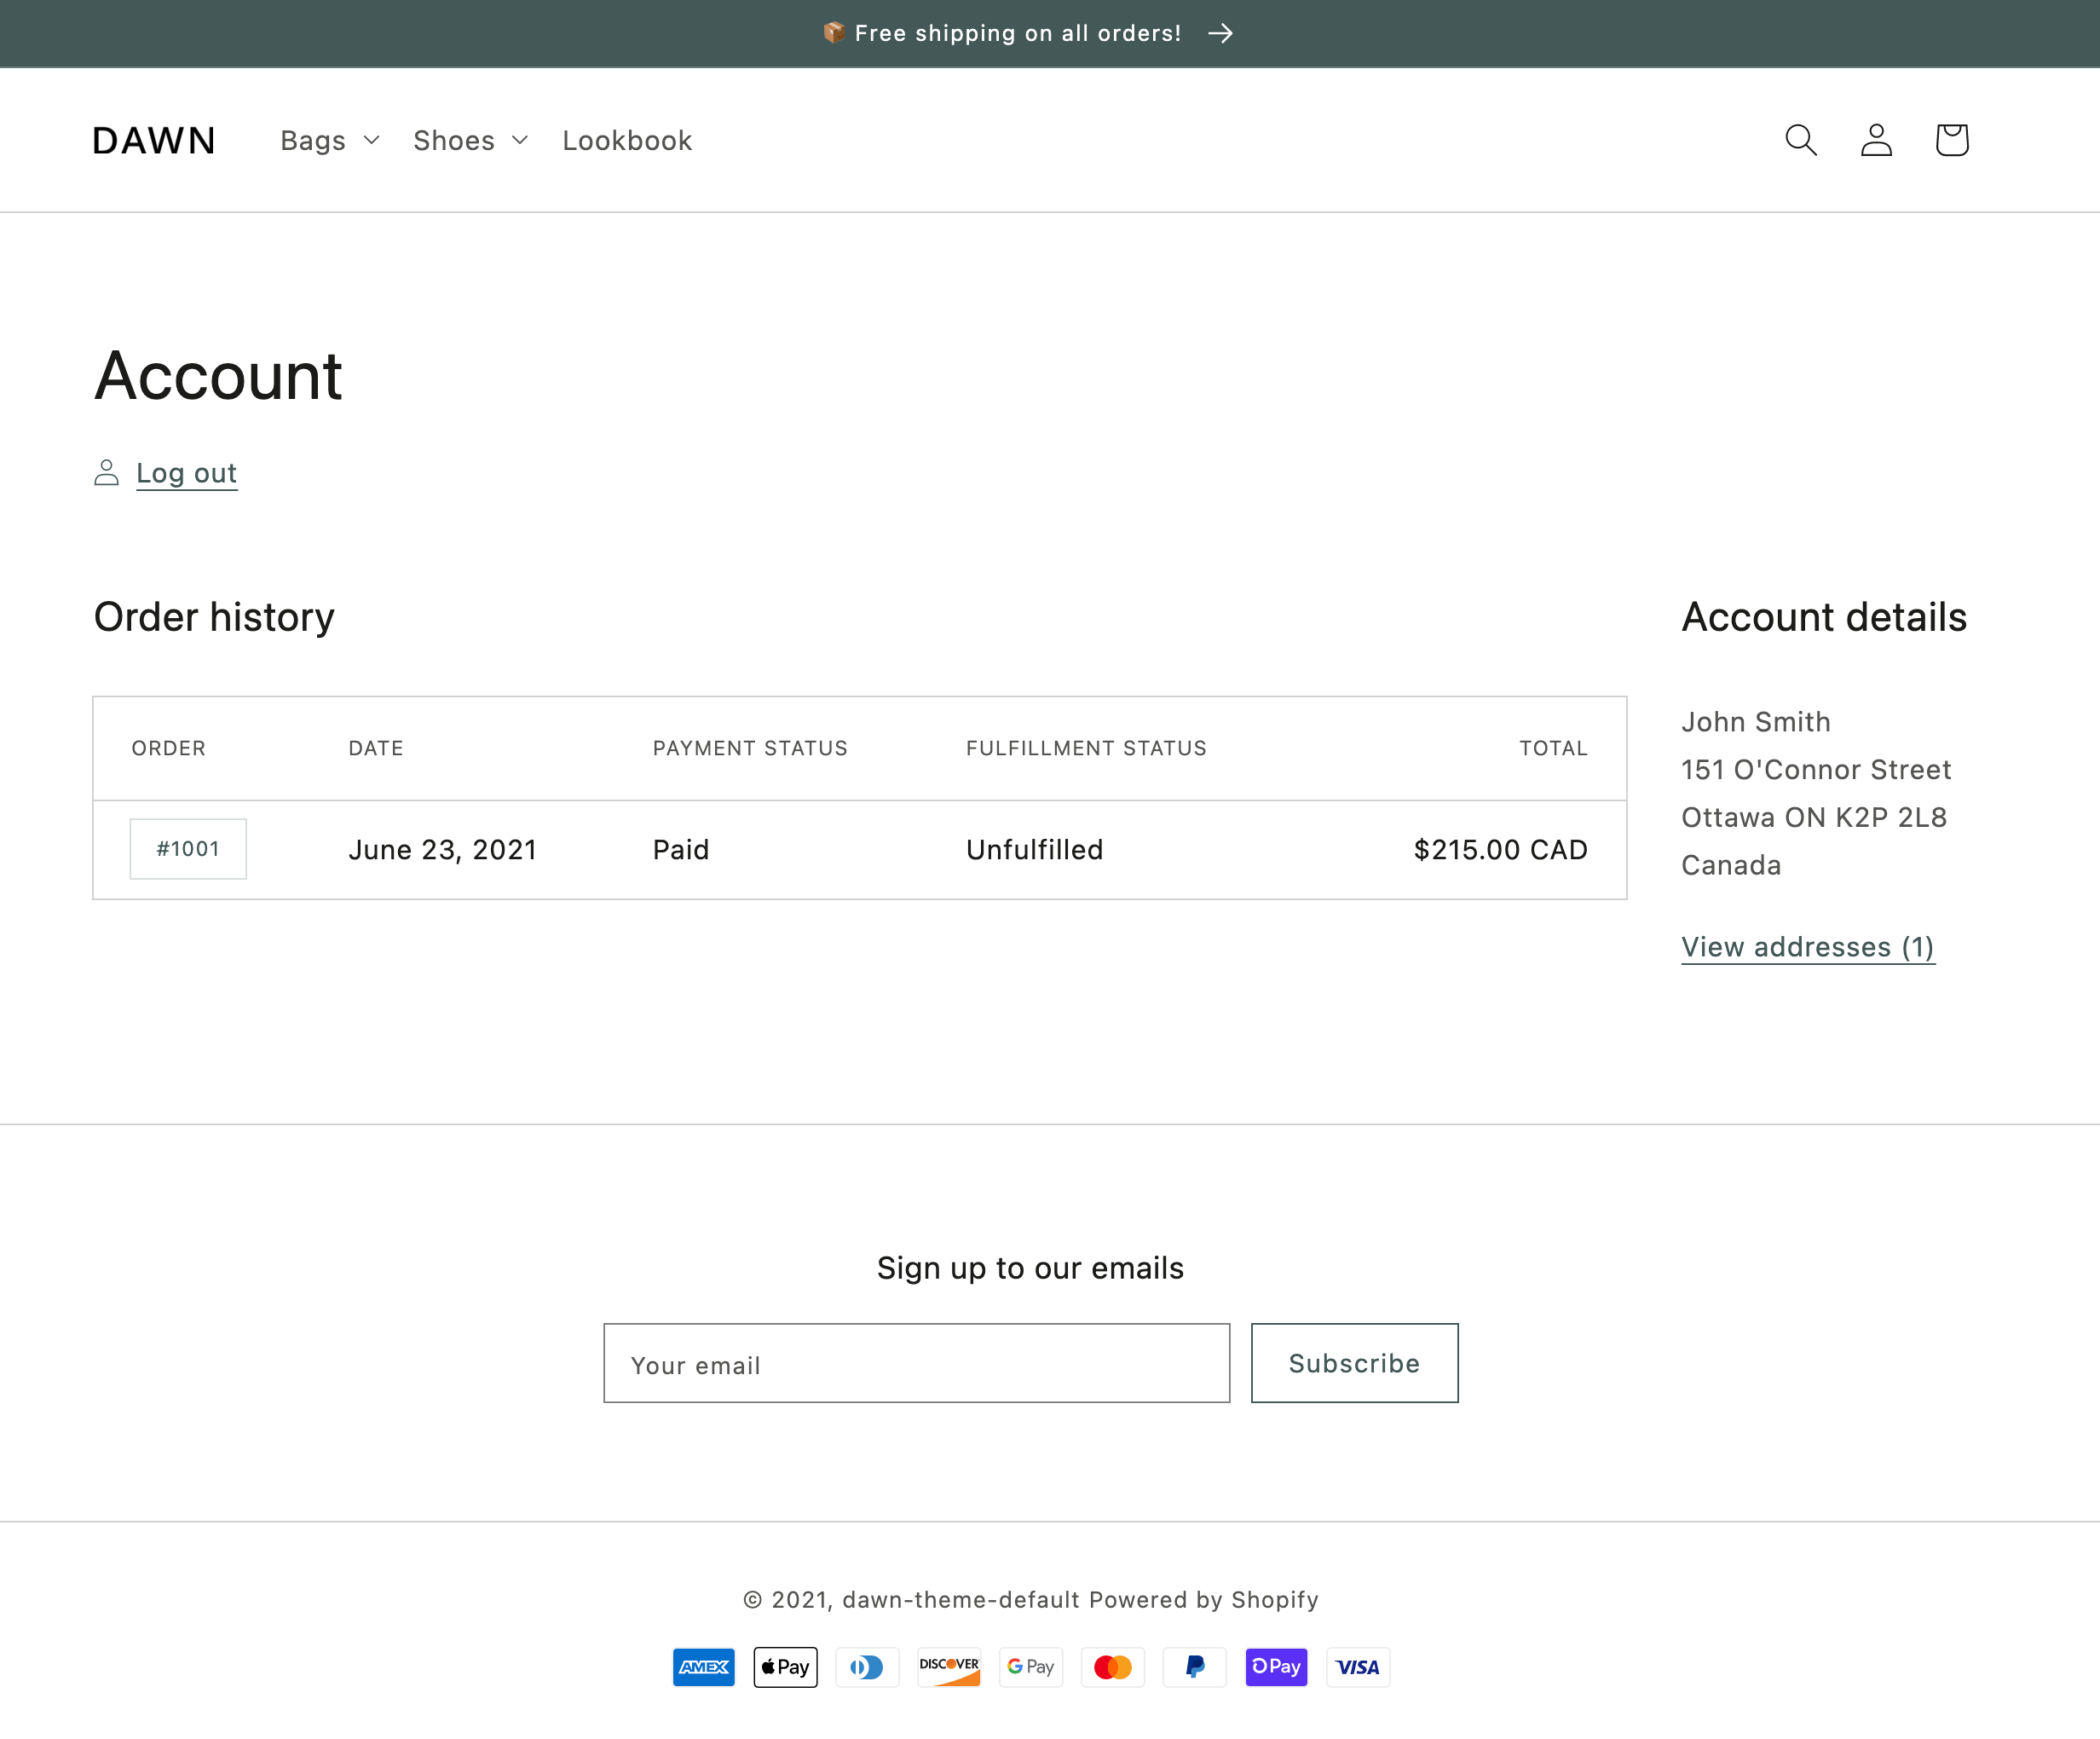Click the account profile icon in header

point(1876,140)
